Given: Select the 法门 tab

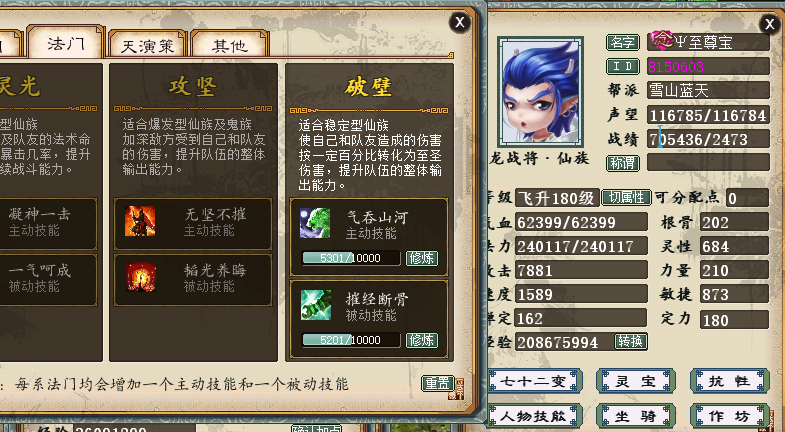Looking at the screenshot, I should (65, 44).
